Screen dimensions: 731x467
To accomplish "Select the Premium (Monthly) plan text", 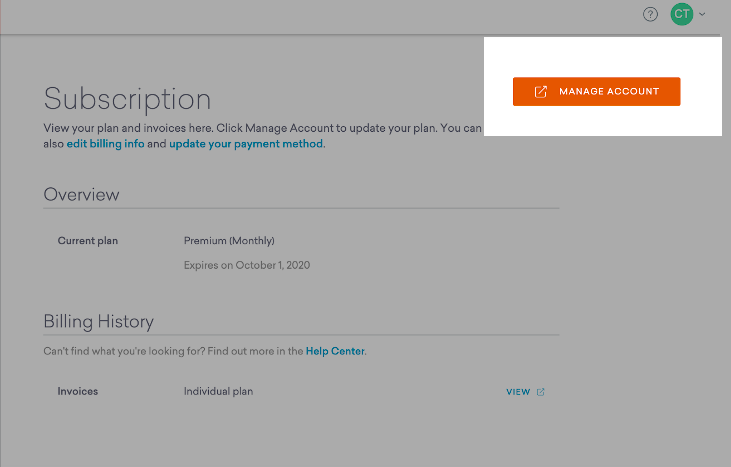I will pos(229,241).
